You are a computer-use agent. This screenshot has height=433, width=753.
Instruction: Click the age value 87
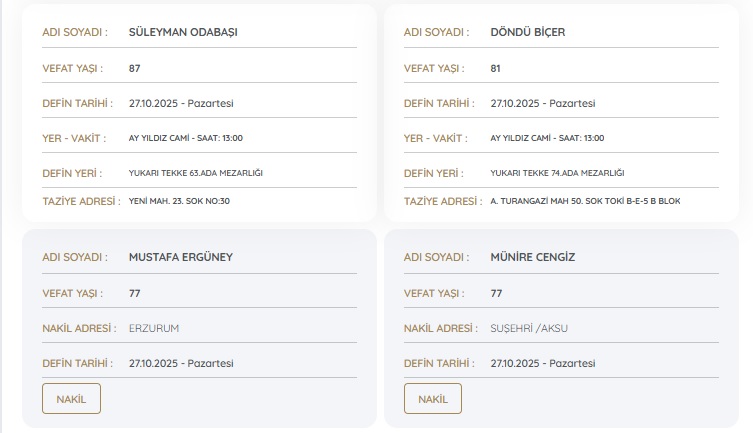135,68
